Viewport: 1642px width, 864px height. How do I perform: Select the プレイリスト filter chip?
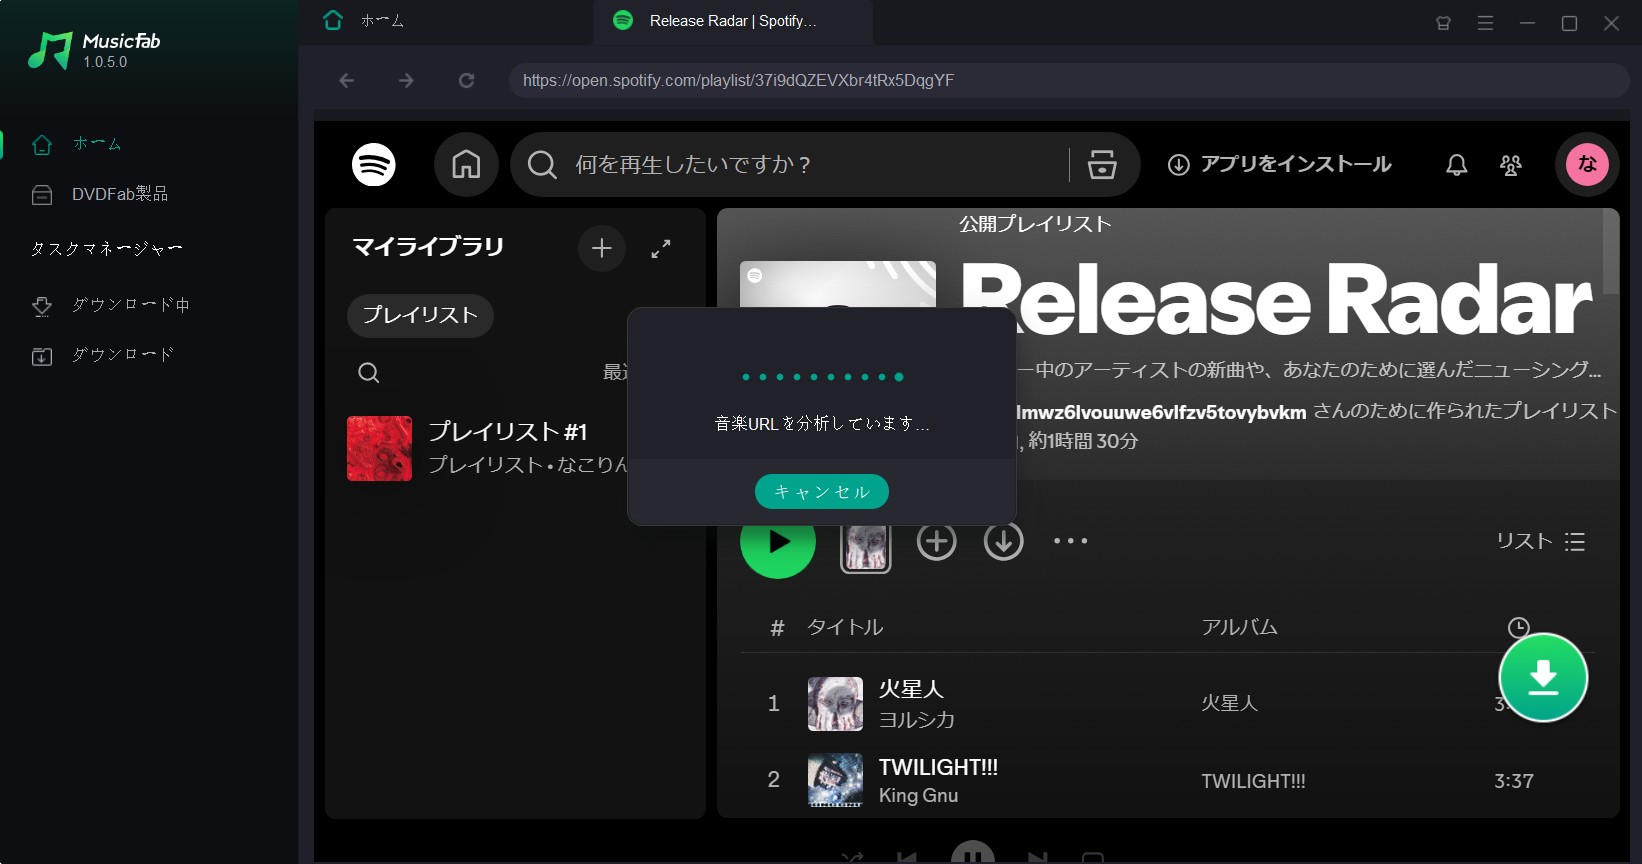(x=420, y=315)
